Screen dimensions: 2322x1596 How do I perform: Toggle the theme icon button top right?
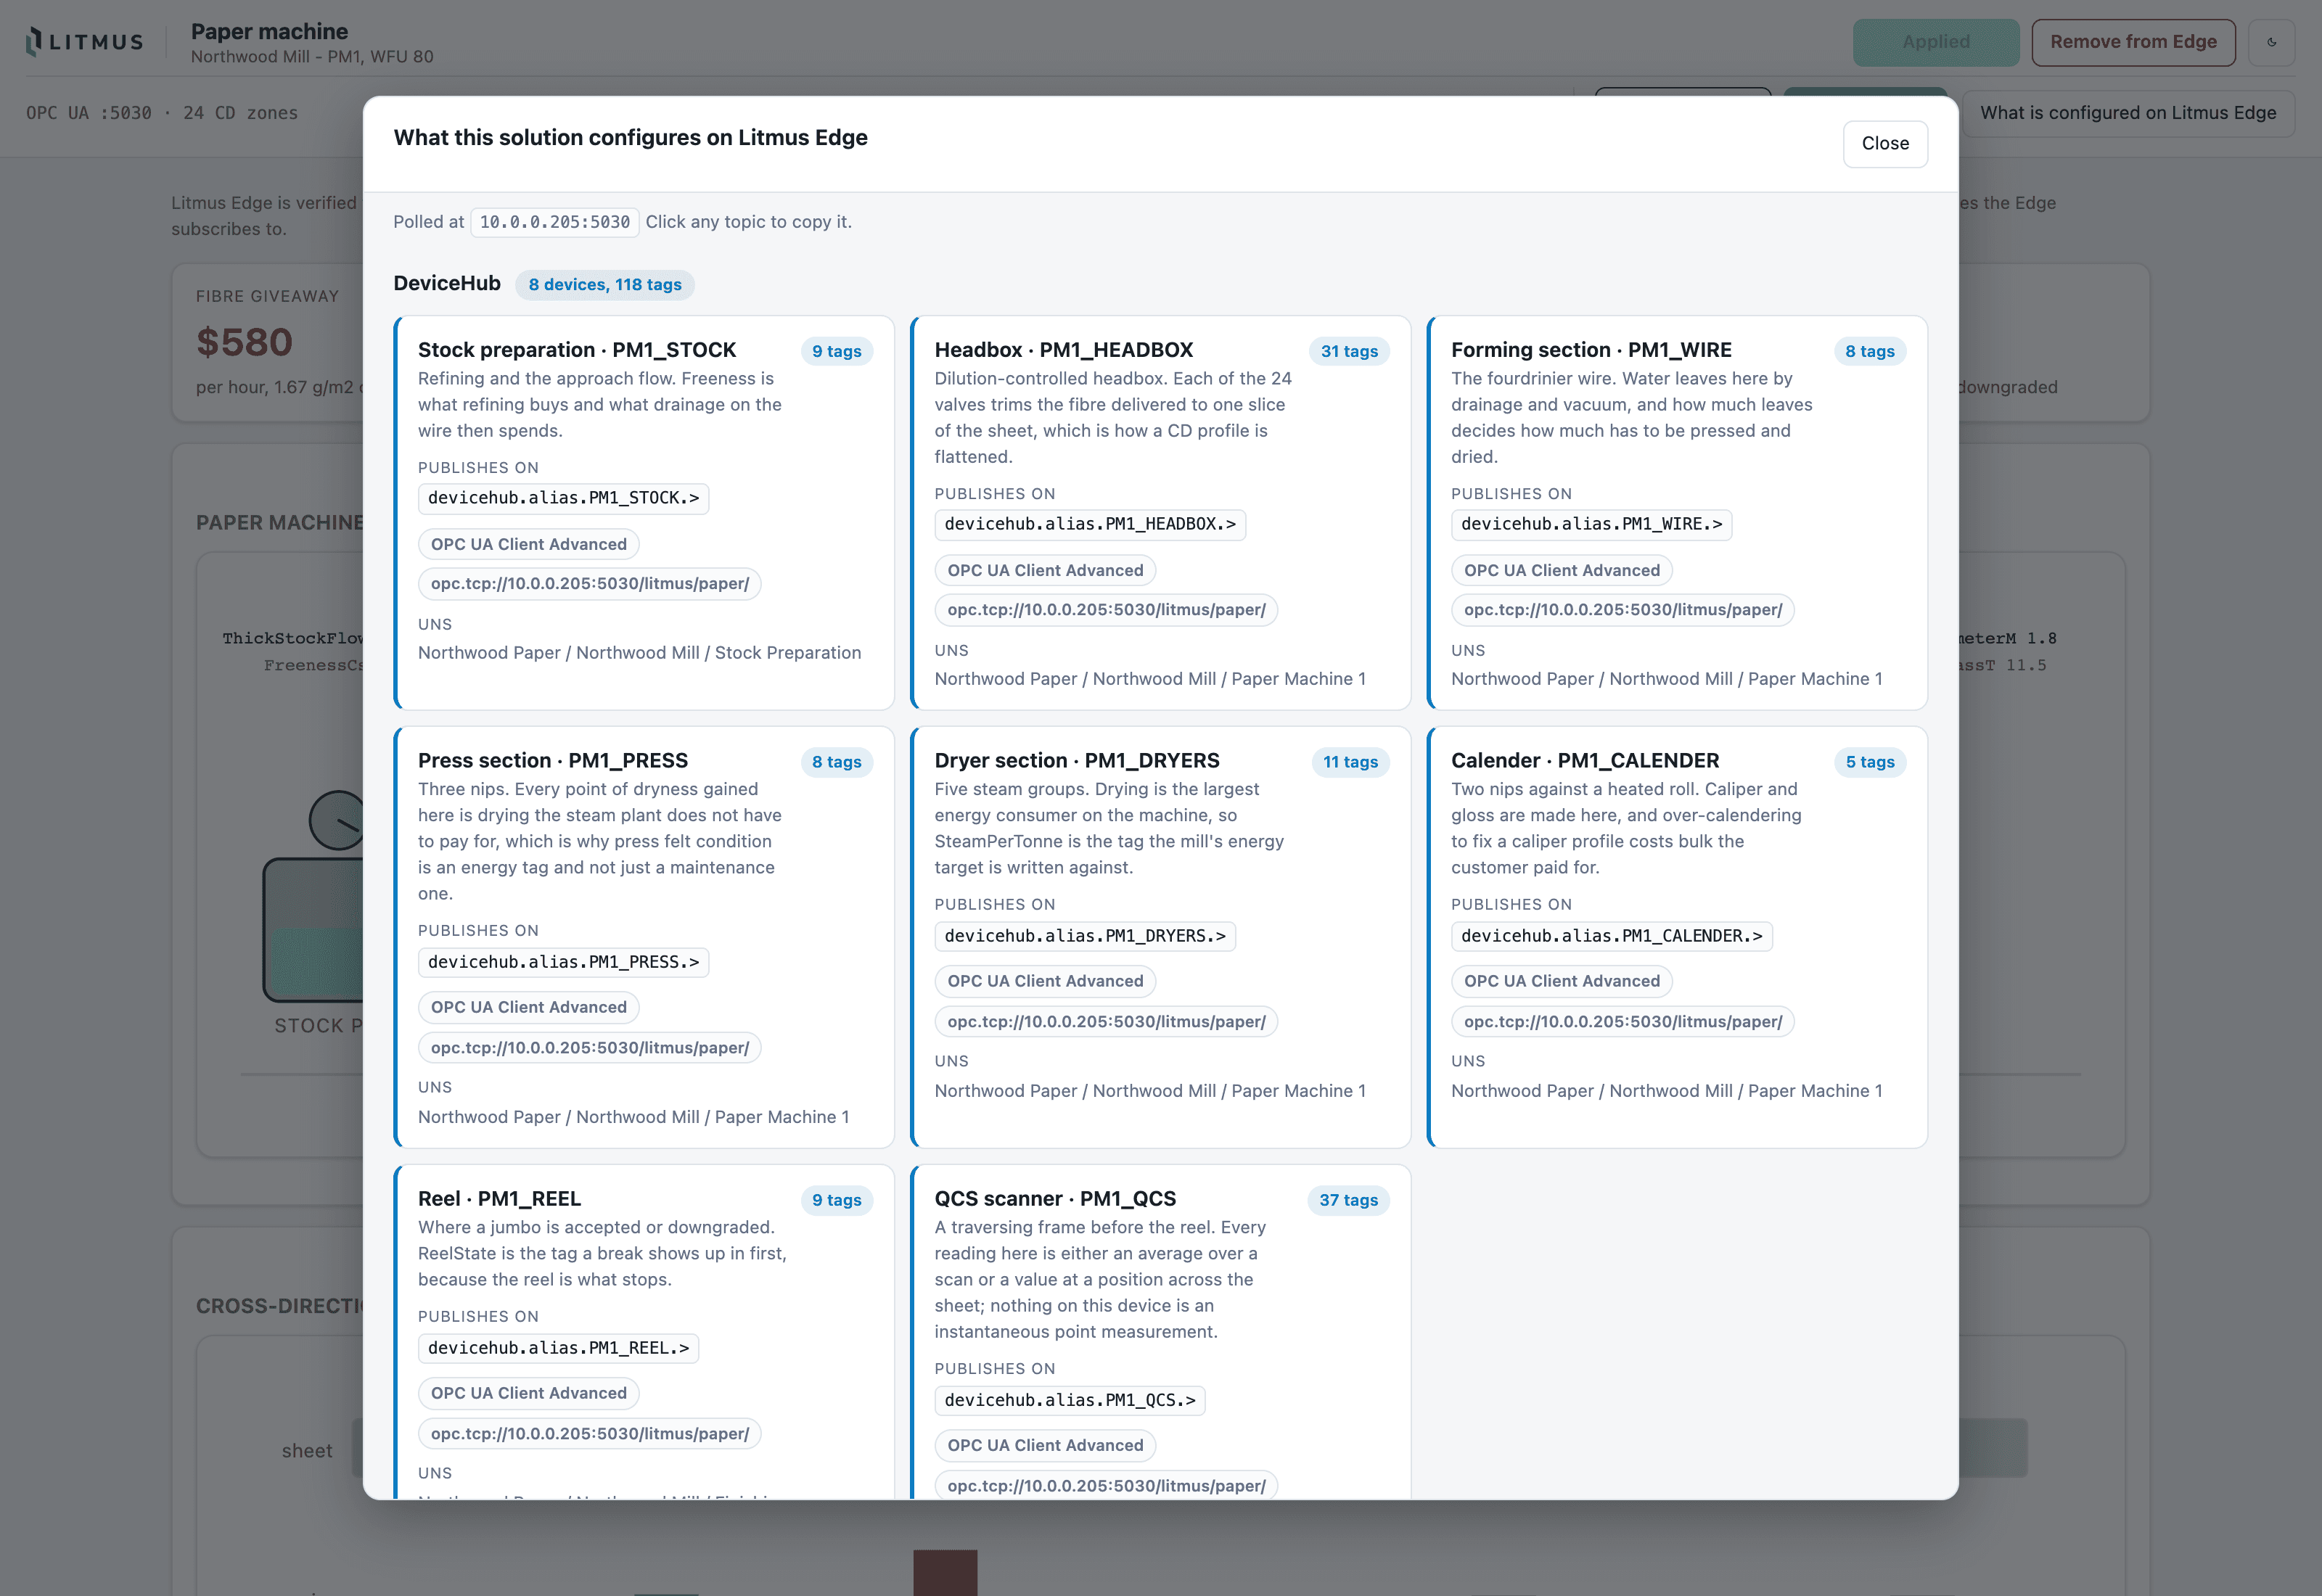2271,42
